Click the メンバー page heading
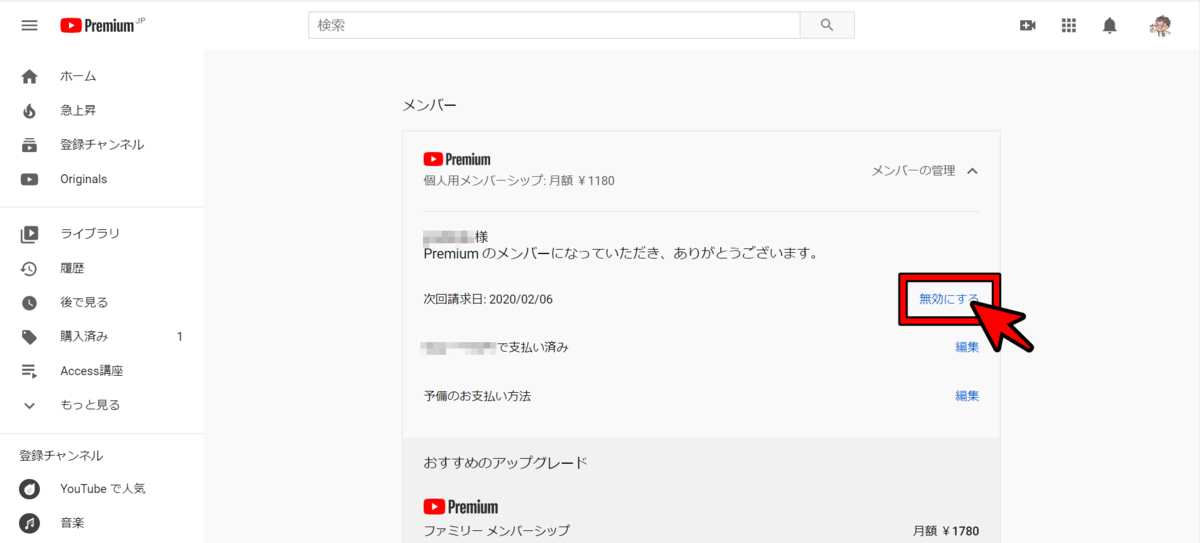Image resolution: width=1200 pixels, height=543 pixels. (430, 105)
